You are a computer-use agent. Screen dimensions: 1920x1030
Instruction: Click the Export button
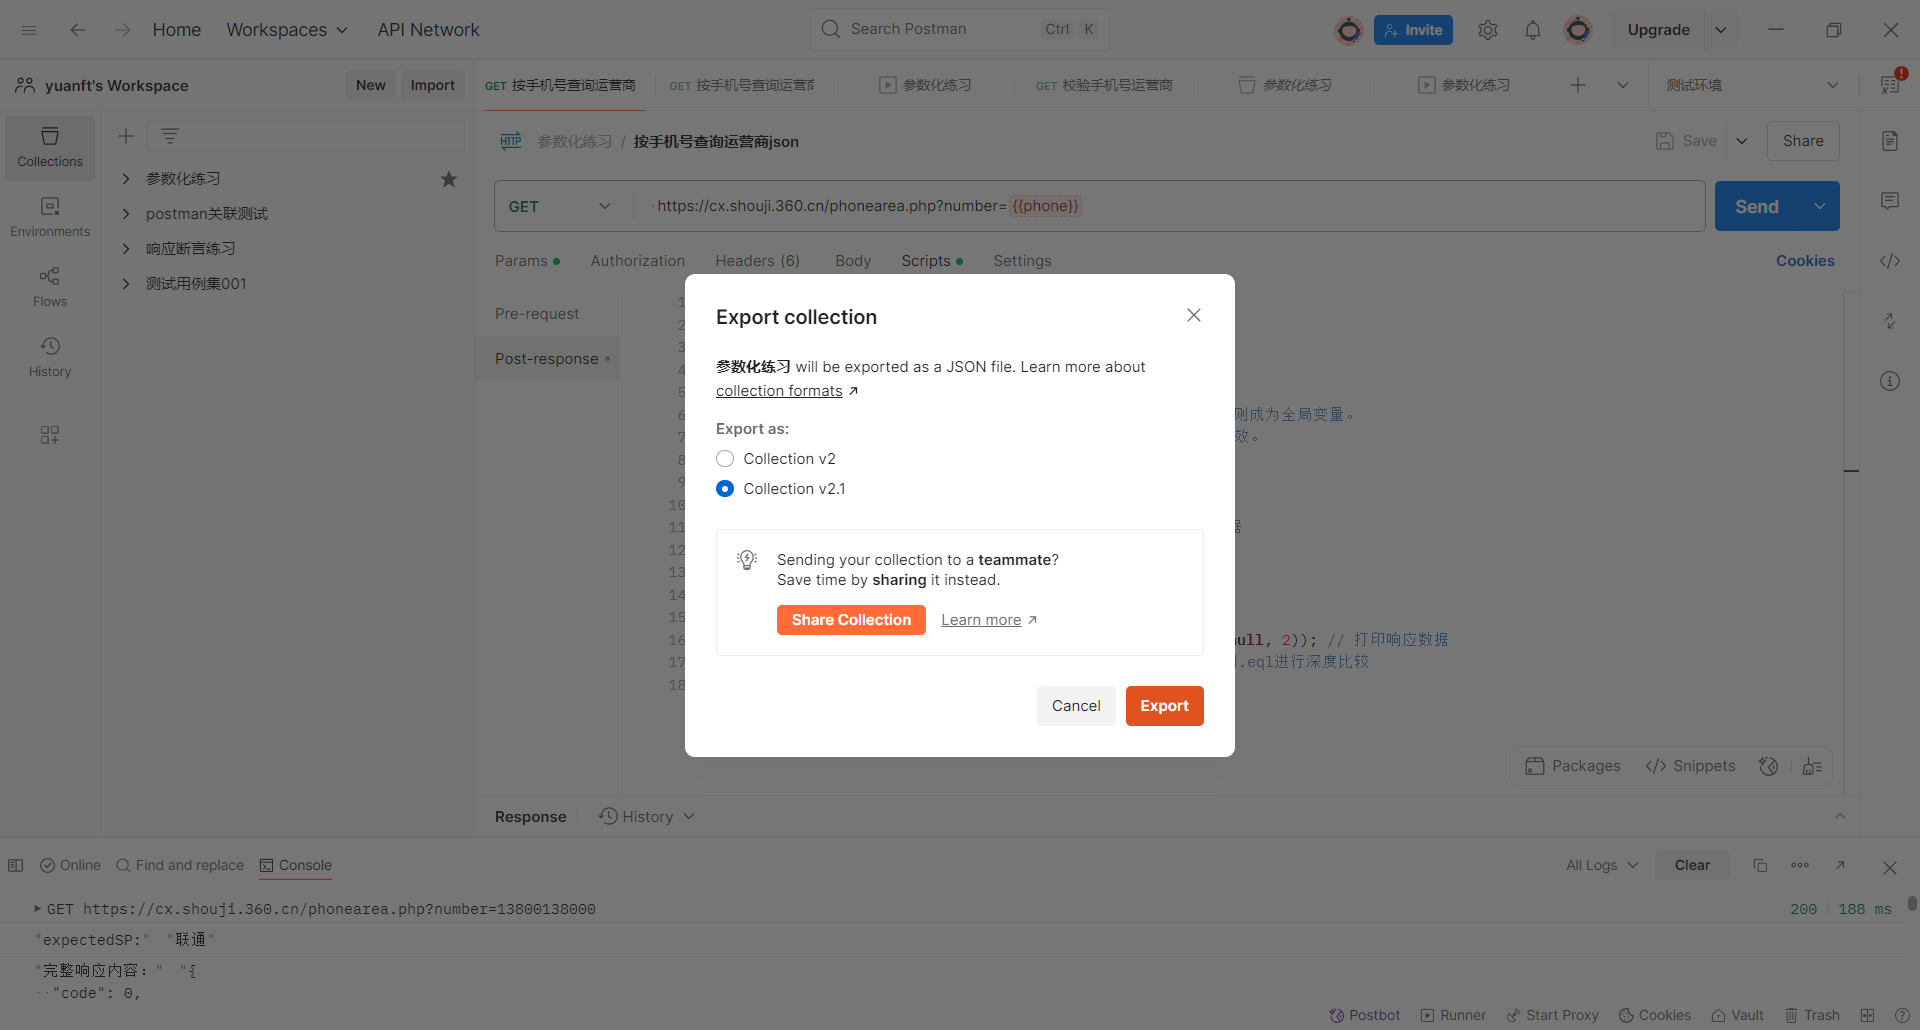click(x=1165, y=706)
